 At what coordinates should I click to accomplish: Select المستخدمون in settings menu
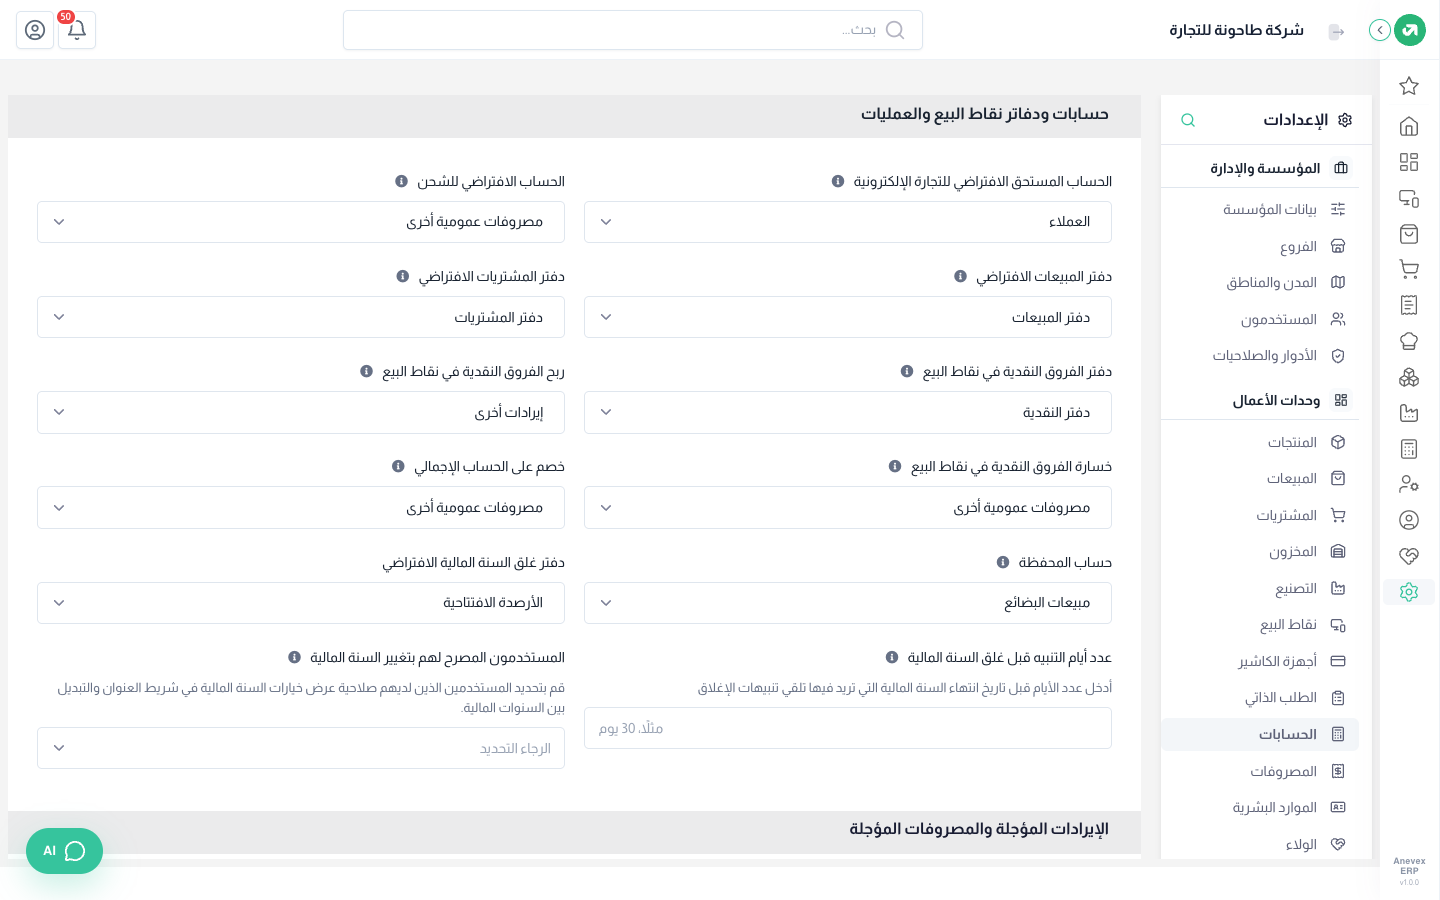[x=1260, y=319]
